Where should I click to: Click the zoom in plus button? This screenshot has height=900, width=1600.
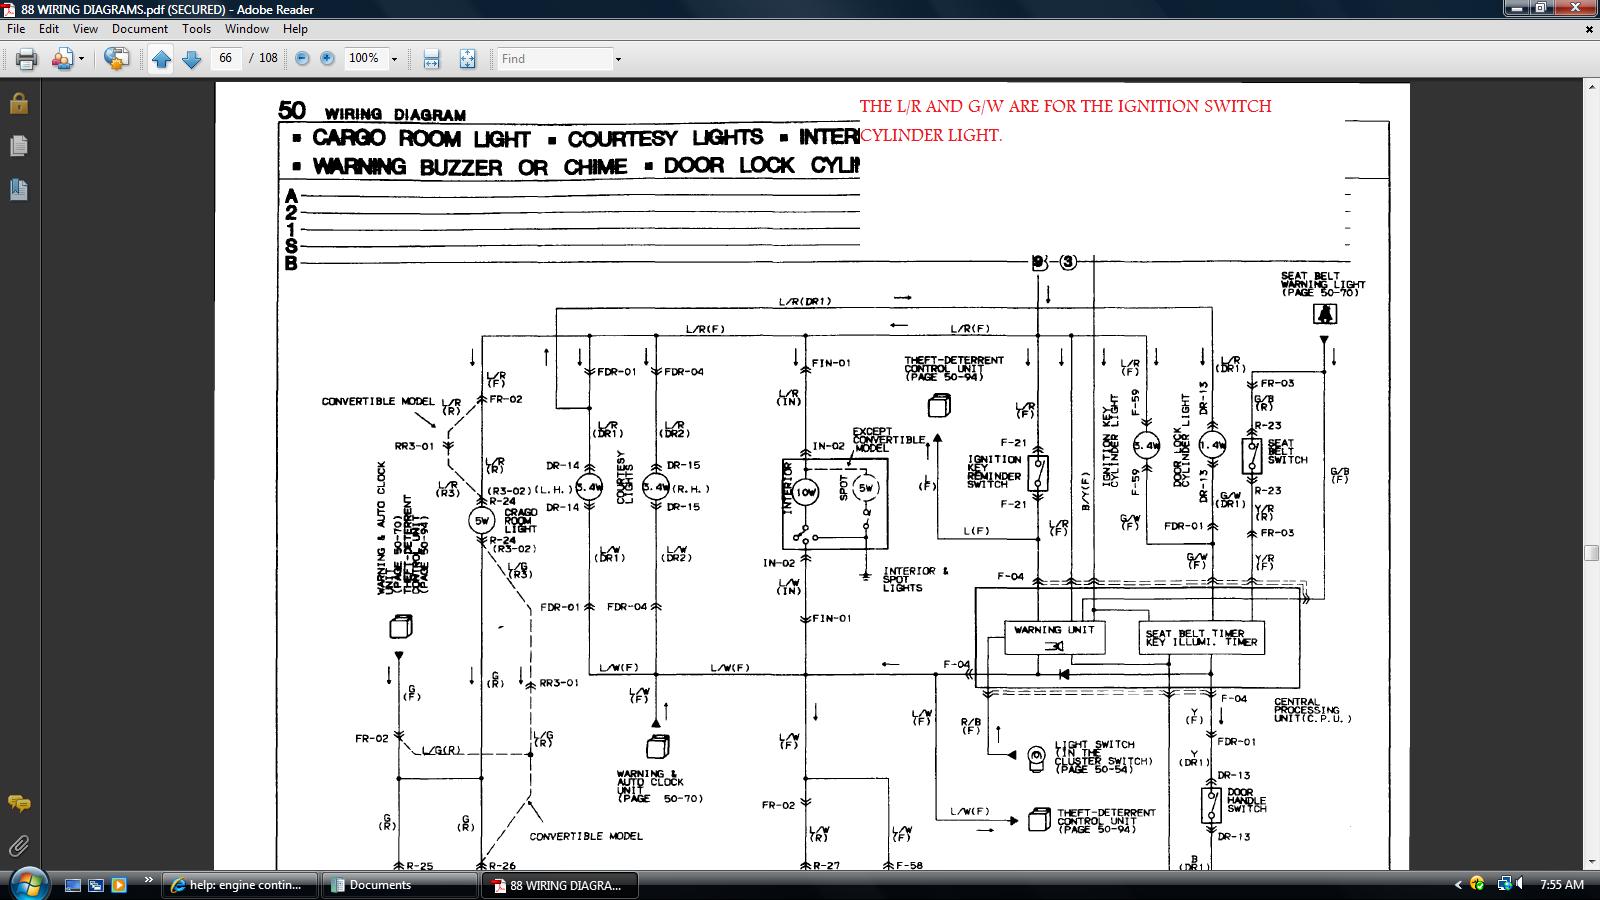pos(327,59)
